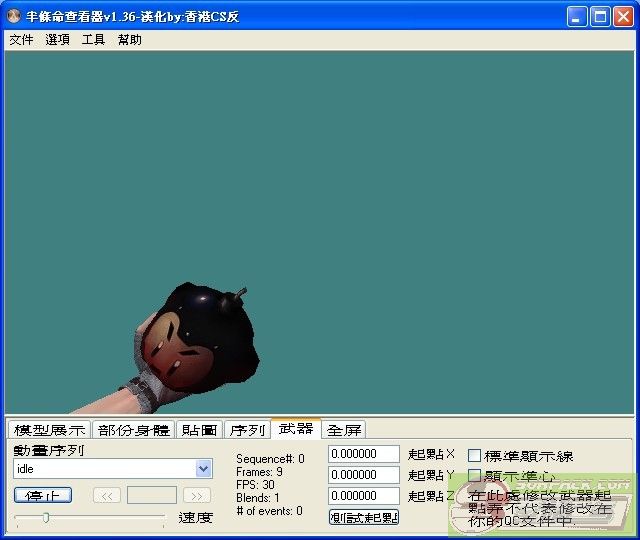This screenshot has height=540, width=640.
Task: Click the 起點X origin input field
Action: tap(364, 454)
